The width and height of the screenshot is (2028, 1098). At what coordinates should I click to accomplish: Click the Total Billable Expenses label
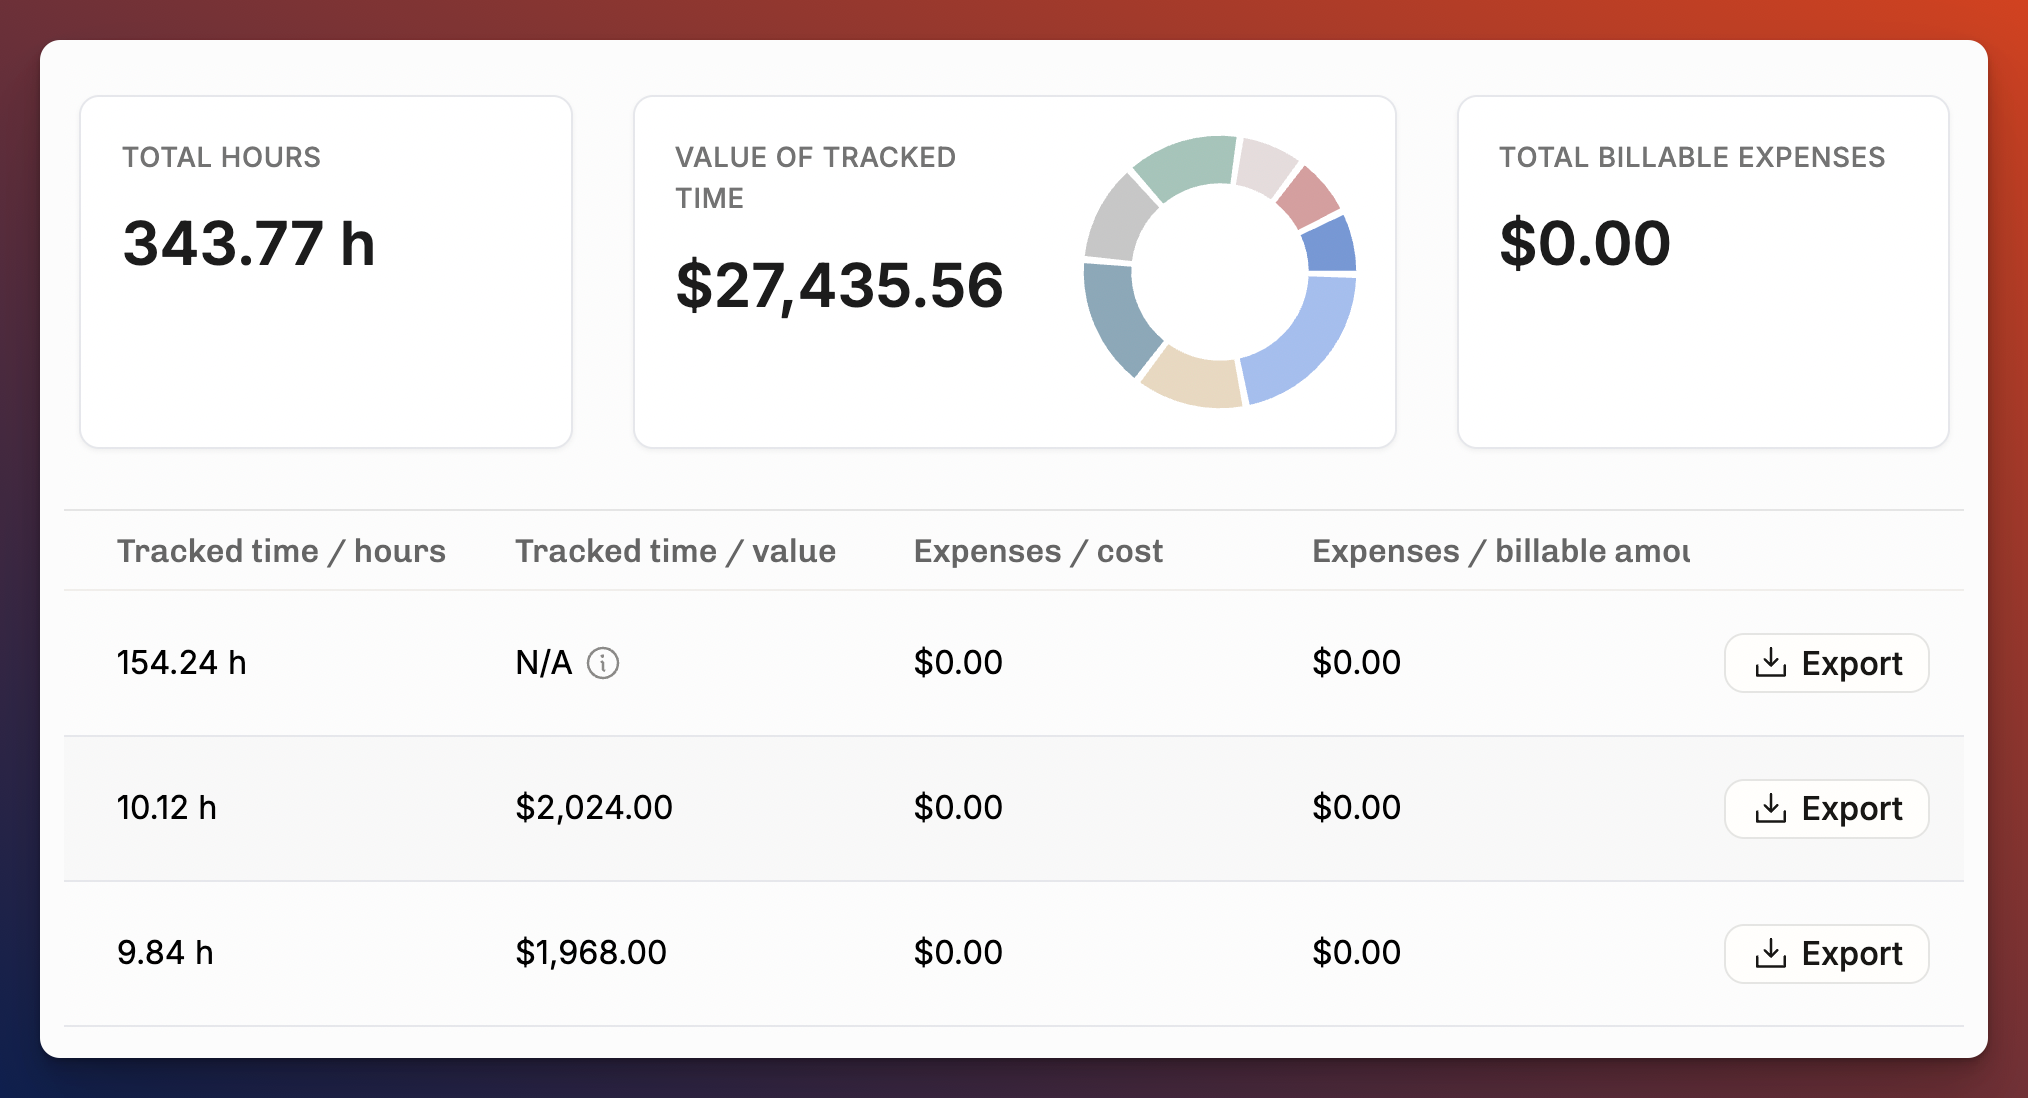[x=1692, y=157]
